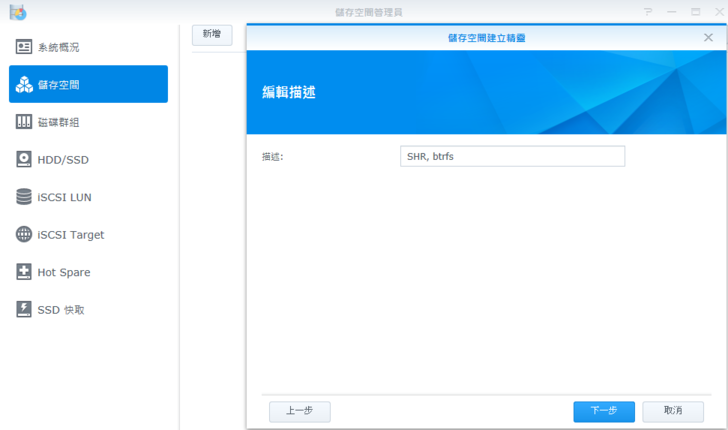Screen dimensions: 728x430
Task: Minimize the 儲存空間管理員 window
Action: pyautogui.click(x=671, y=12)
